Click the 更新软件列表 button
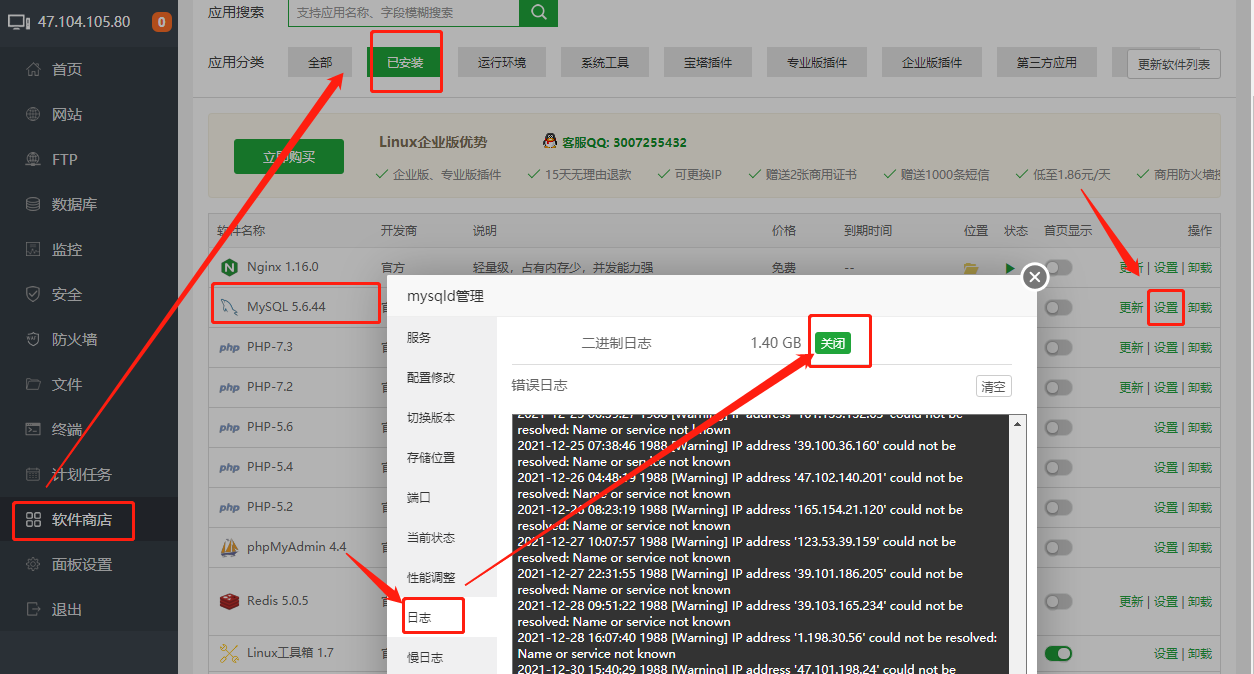 (x=1174, y=65)
